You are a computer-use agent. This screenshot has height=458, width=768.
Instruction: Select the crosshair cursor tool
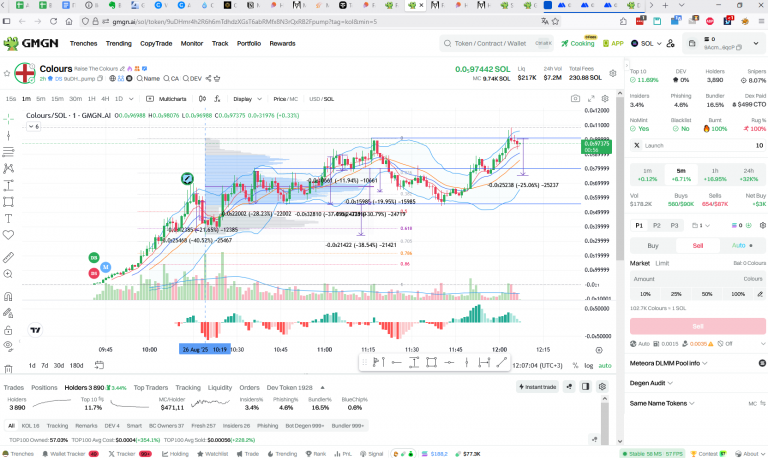[8, 119]
